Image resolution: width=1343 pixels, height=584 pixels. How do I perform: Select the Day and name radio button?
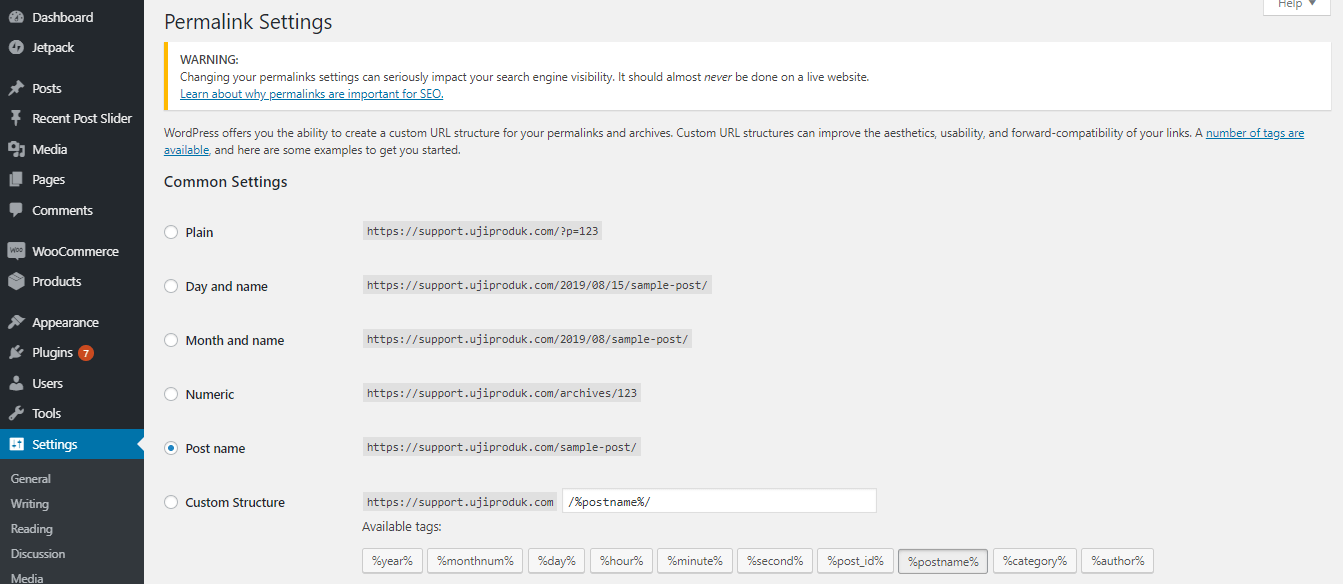click(171, 286)
